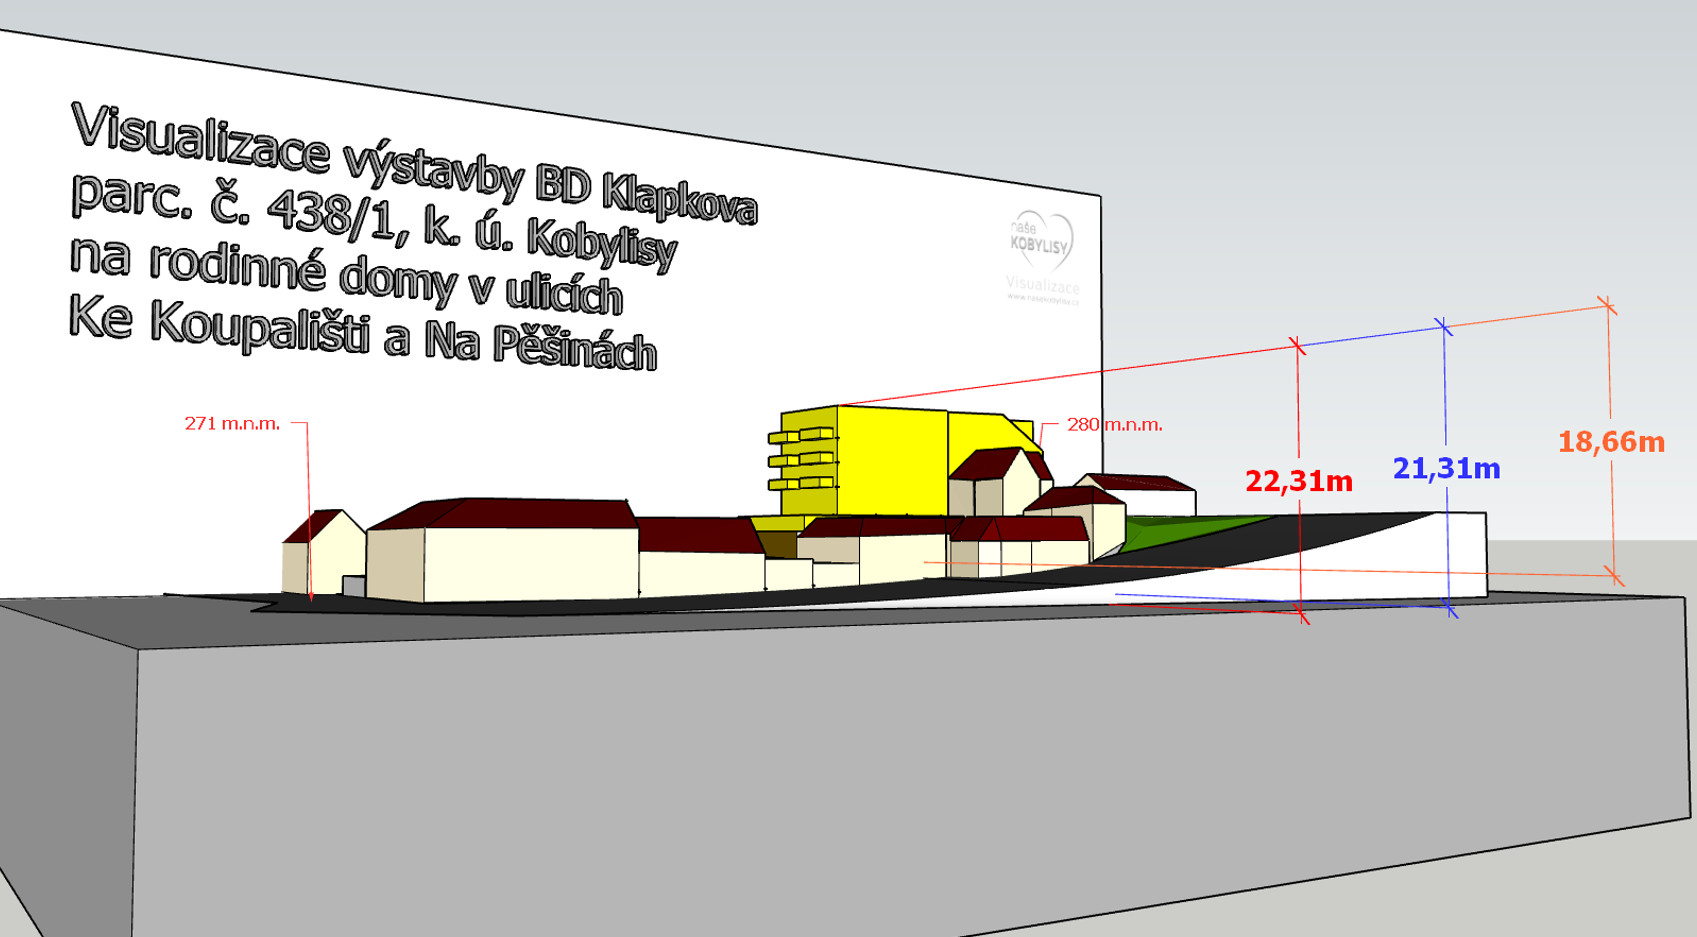Click the title text 'Visualizace výstavby BD Klapkova'
Viewport: 1697px width, 937px height.
click(412, 163)
